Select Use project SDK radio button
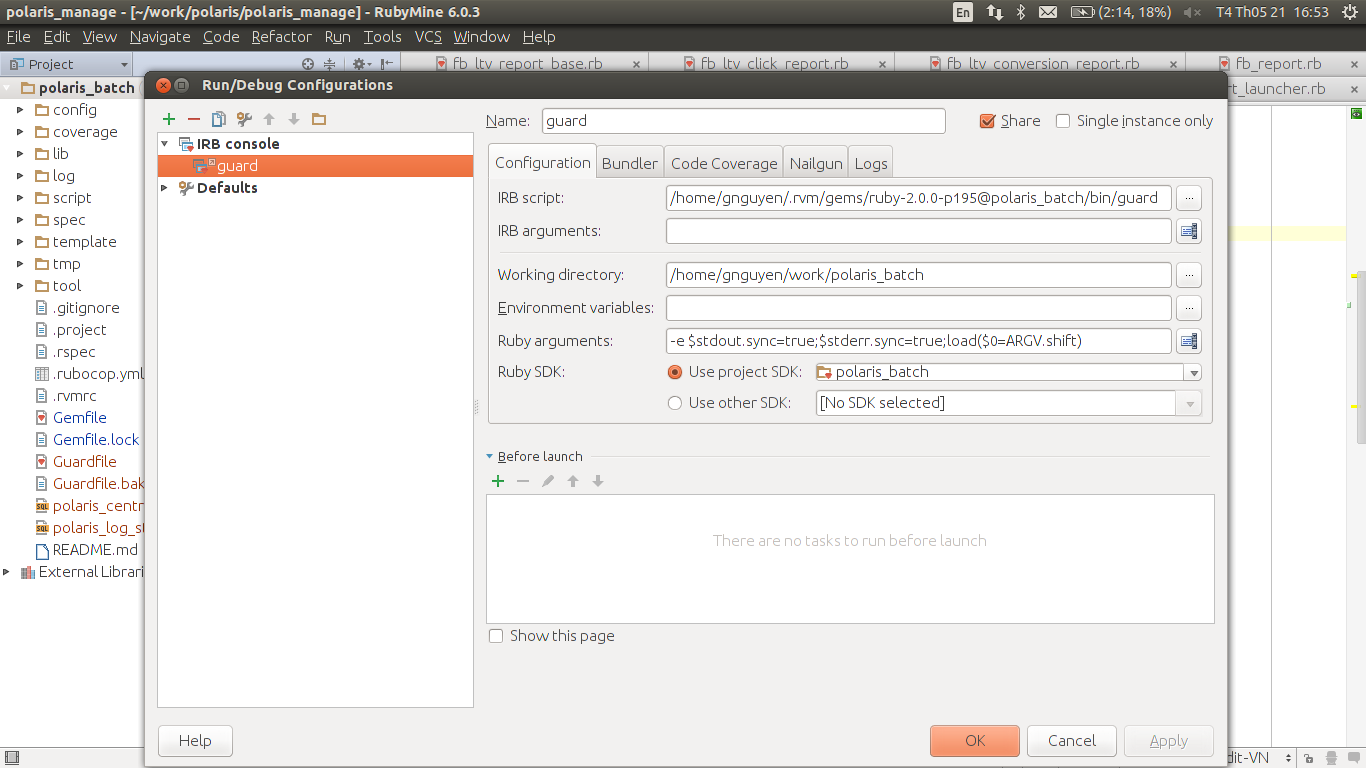Image resolution: width=1366 pixels, height=768 pixels. (675, 372)
